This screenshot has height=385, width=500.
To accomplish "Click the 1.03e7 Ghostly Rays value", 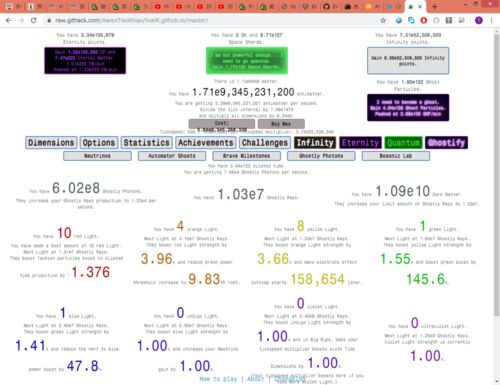I will 241,195.
